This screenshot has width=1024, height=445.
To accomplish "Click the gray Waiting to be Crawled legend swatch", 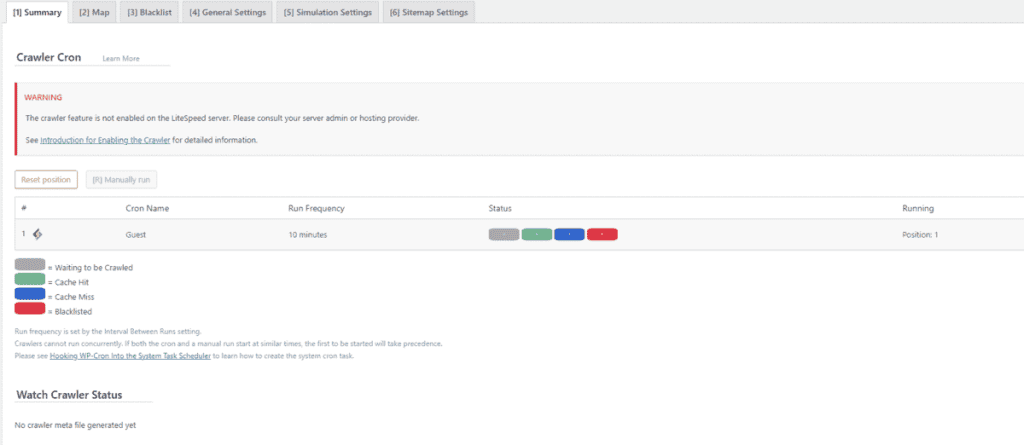I will click(29, 265).
